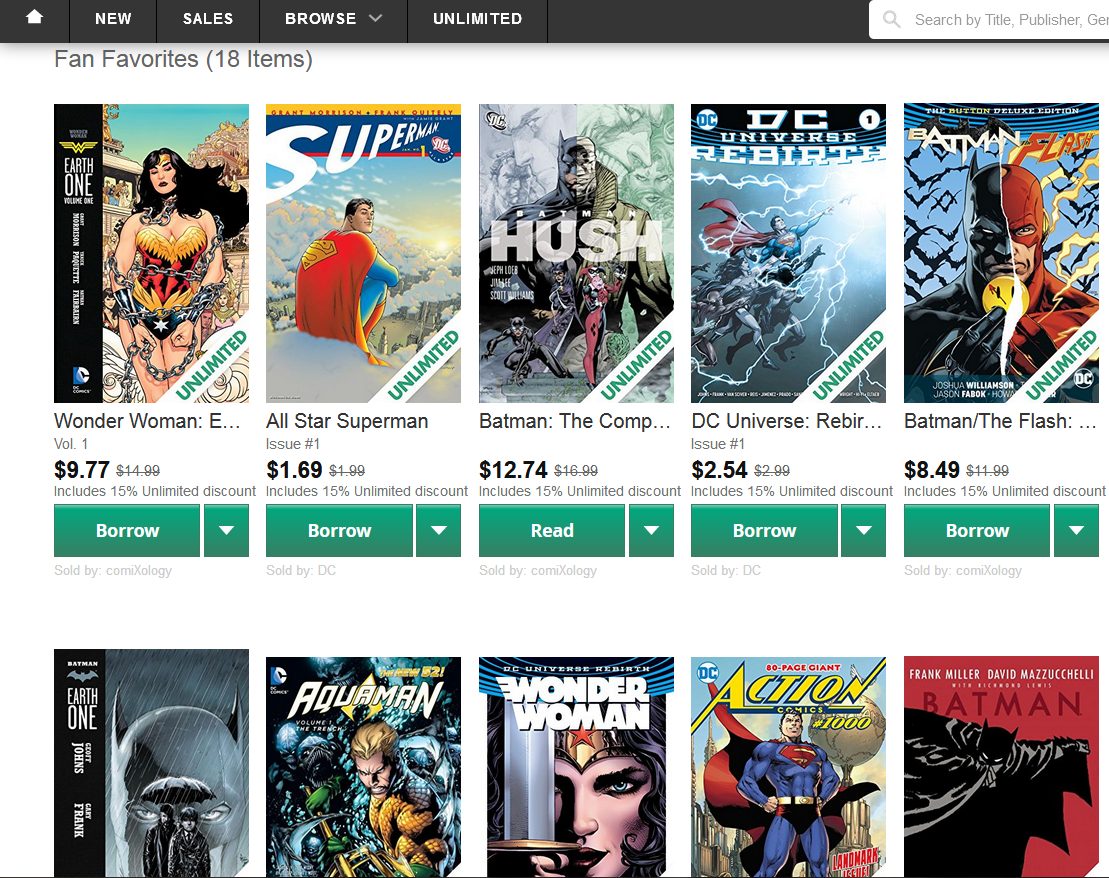Click the struck-through $1.99 price
Viewport: 1109px width, 878px height.
pos(347,470)
